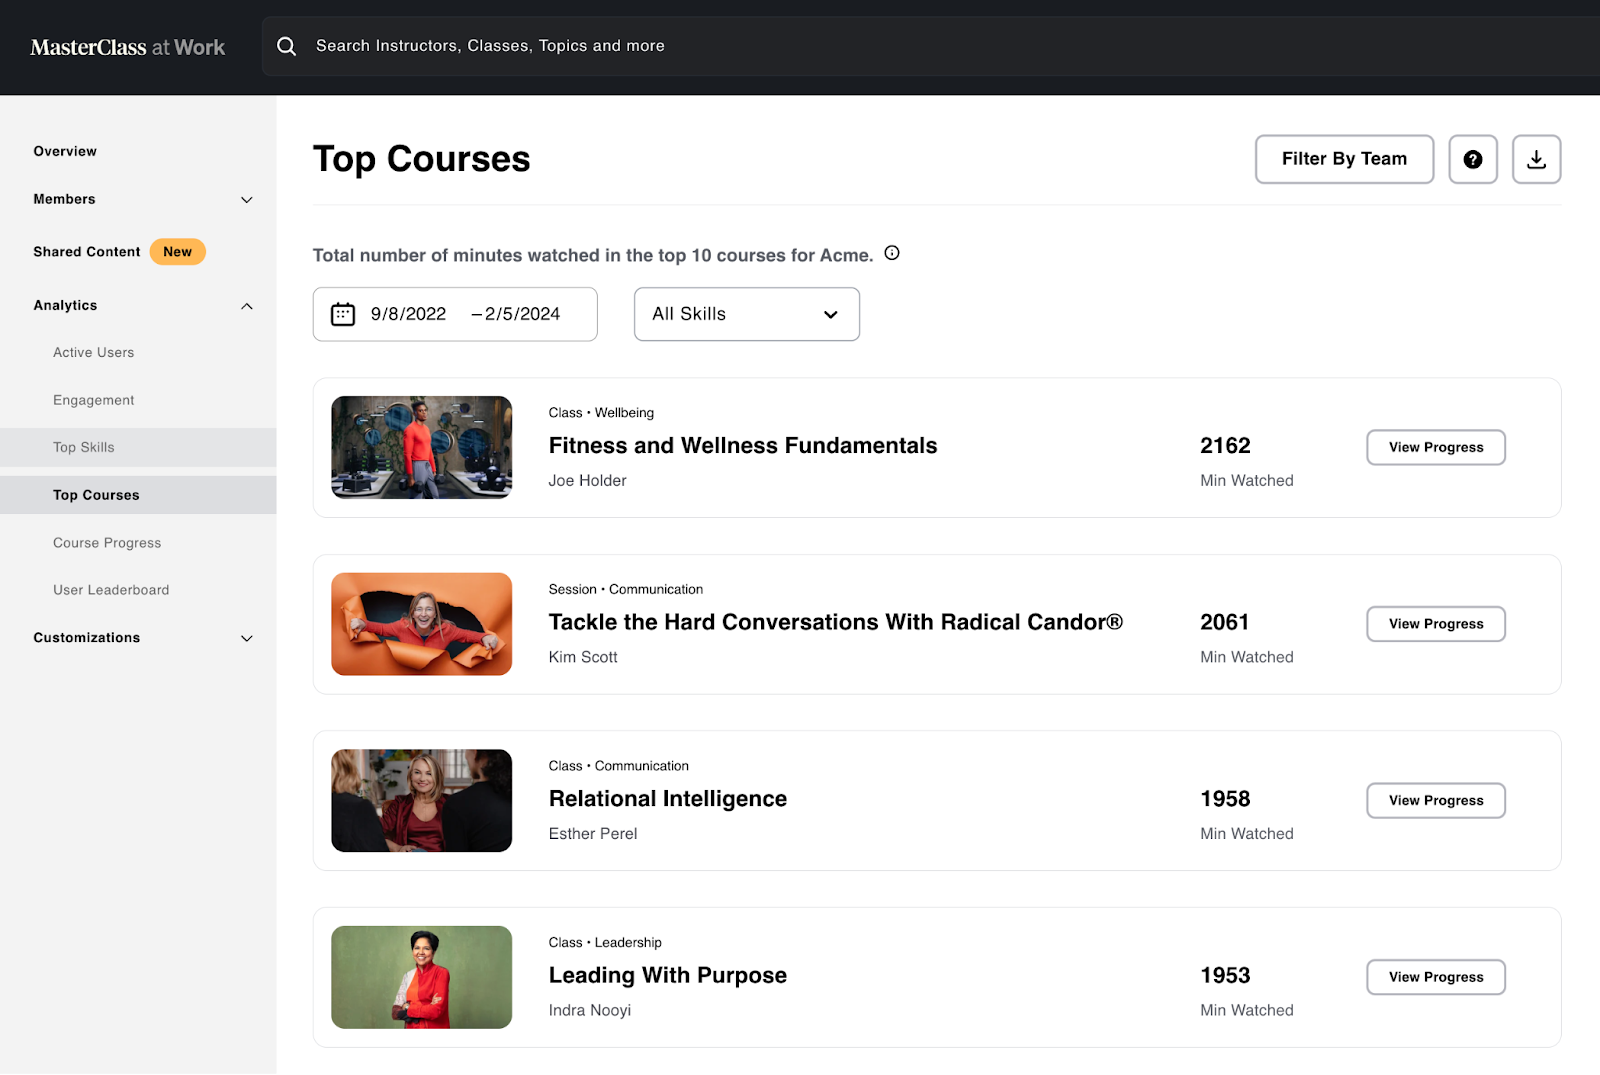Open the Relational Intelligence course thumbnail

point(422,801)
